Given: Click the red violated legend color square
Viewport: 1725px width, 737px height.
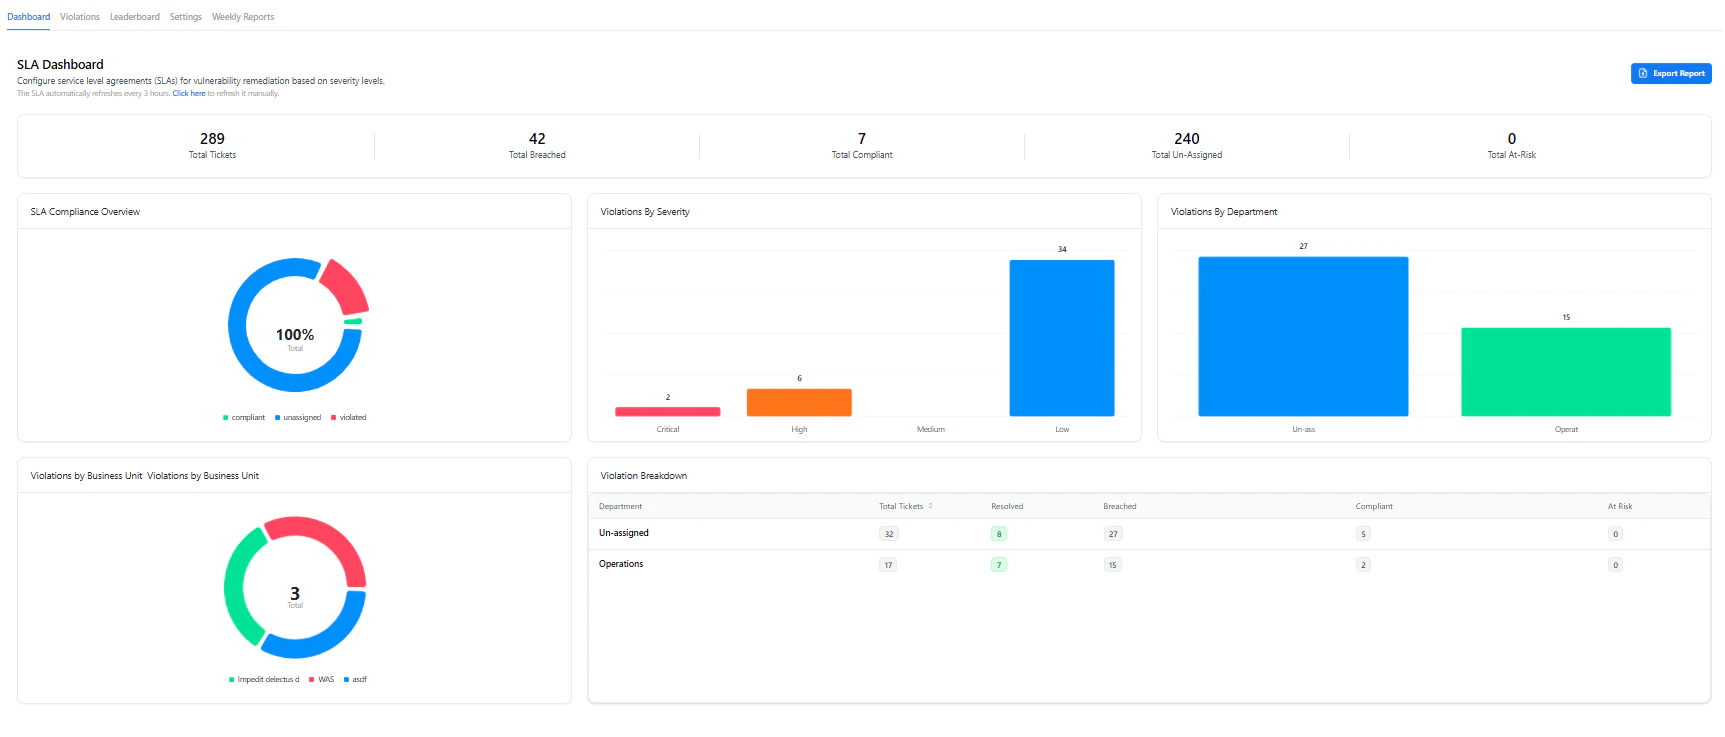Looking at the screenshot, I should (x=333, y=418).
